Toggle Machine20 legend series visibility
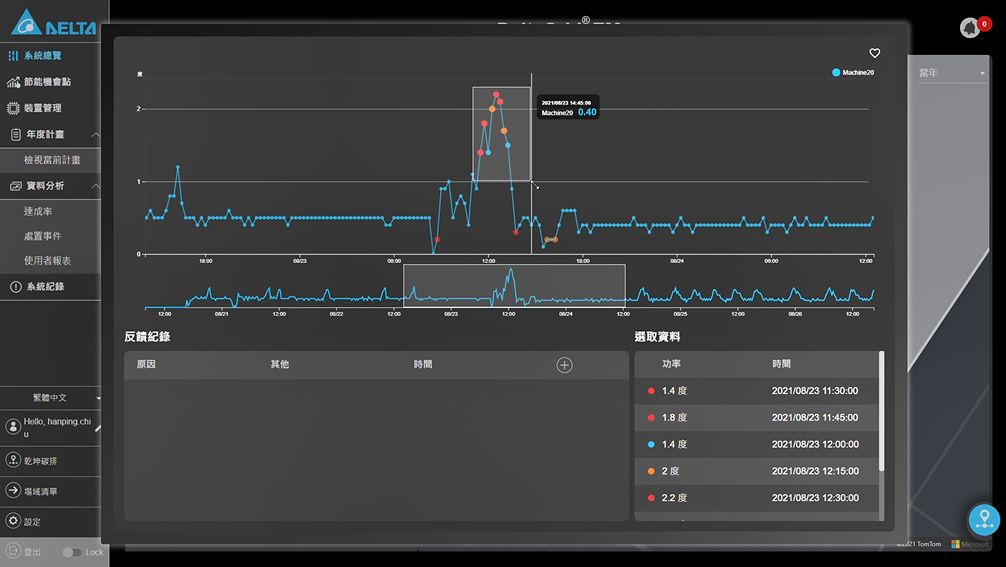The image size is (1006, 567). coord(853,73)
